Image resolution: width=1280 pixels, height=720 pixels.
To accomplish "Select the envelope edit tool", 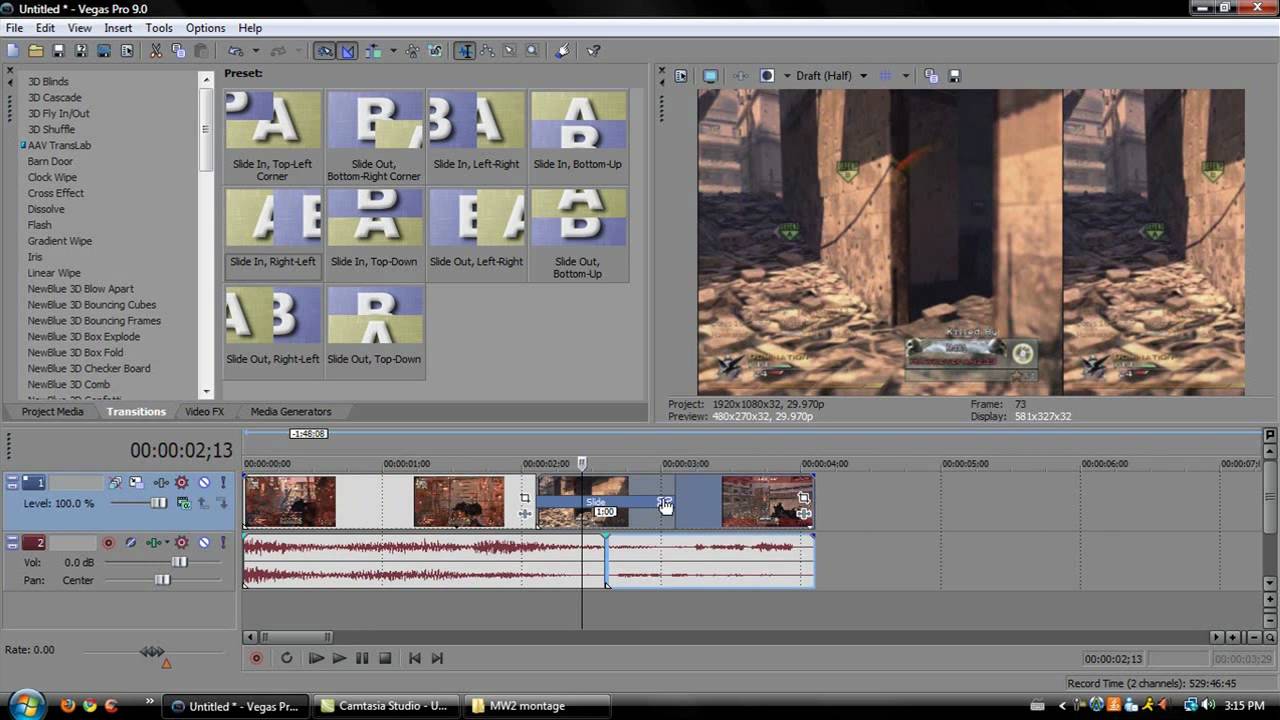I will [487, 50].
